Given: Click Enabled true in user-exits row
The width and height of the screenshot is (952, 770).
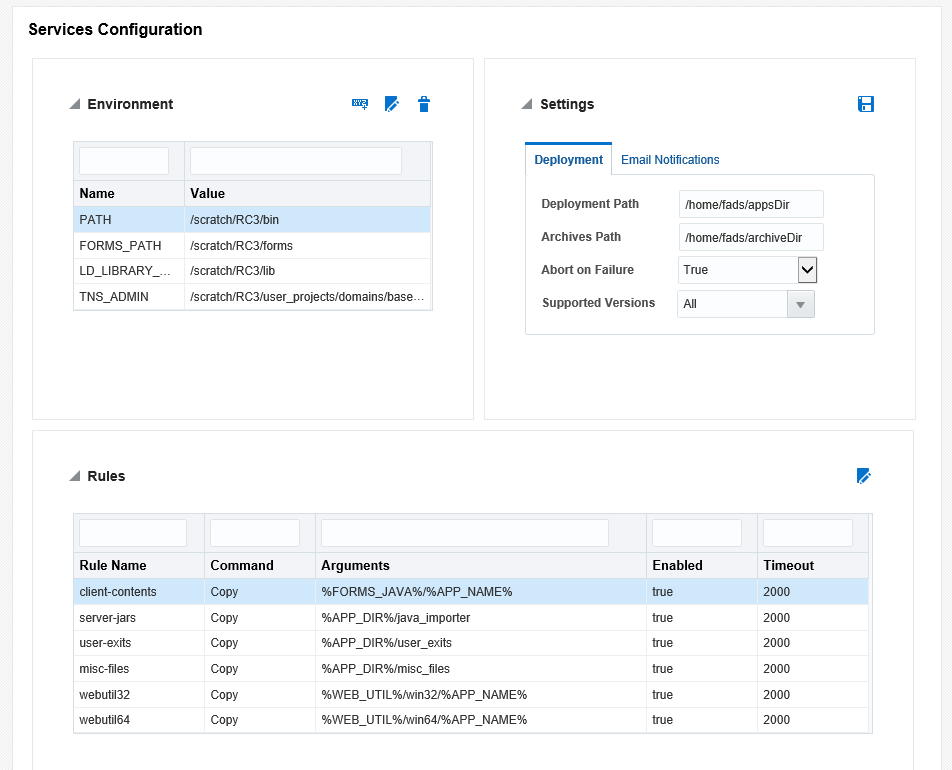Looking at the screenshot, I should click(x=662, y=642).
